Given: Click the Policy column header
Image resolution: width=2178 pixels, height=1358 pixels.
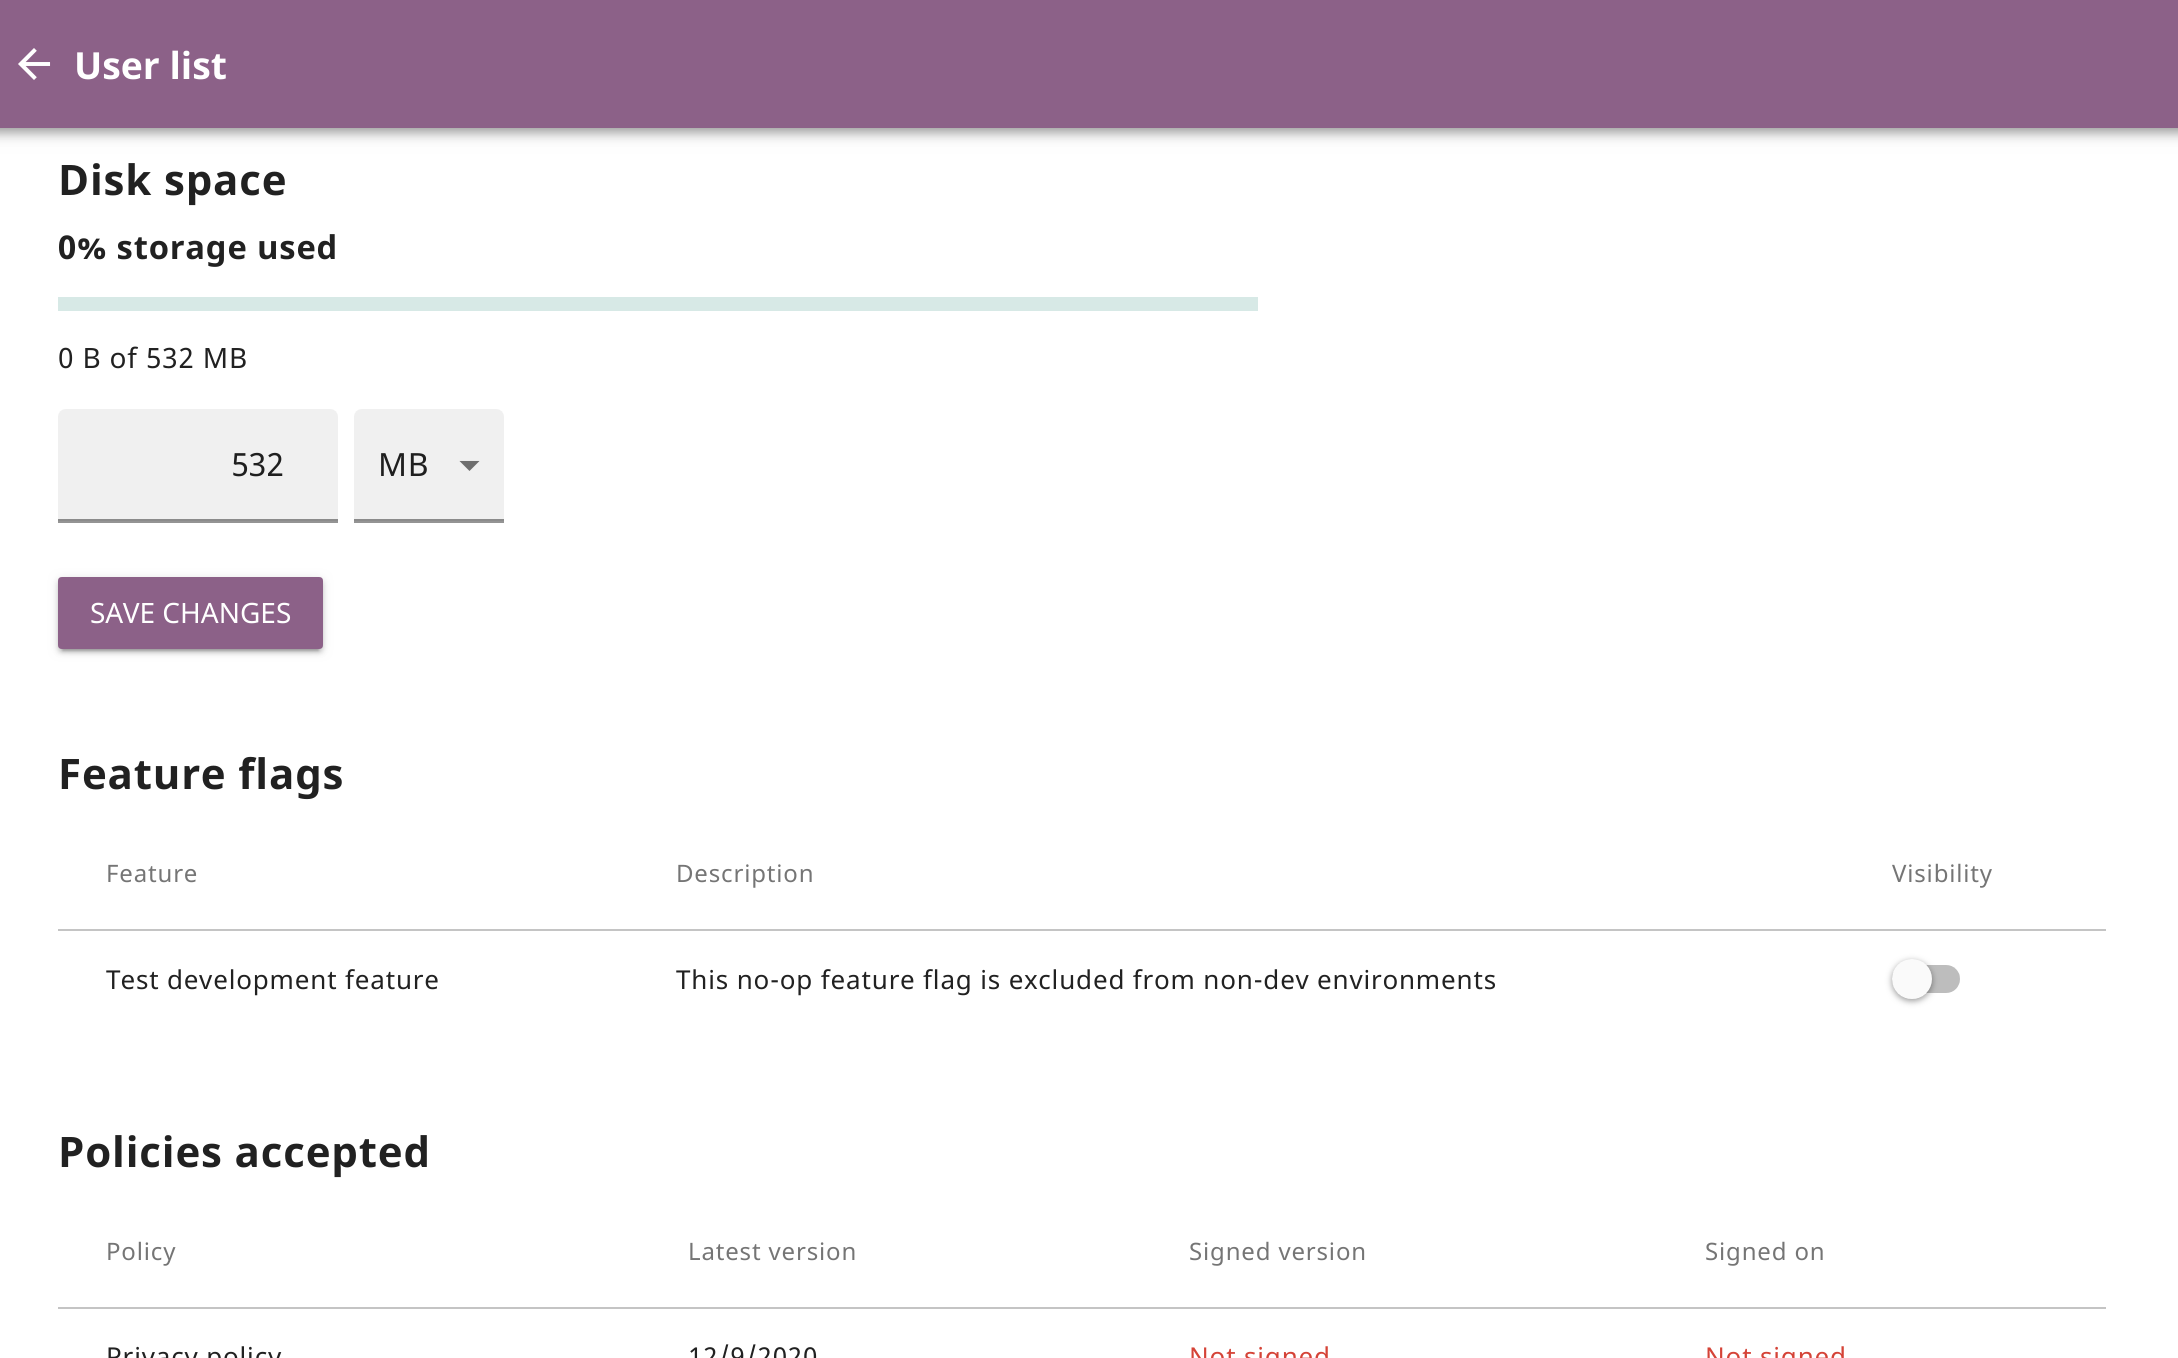Looking at the screenshot, I should point(141,1252).
